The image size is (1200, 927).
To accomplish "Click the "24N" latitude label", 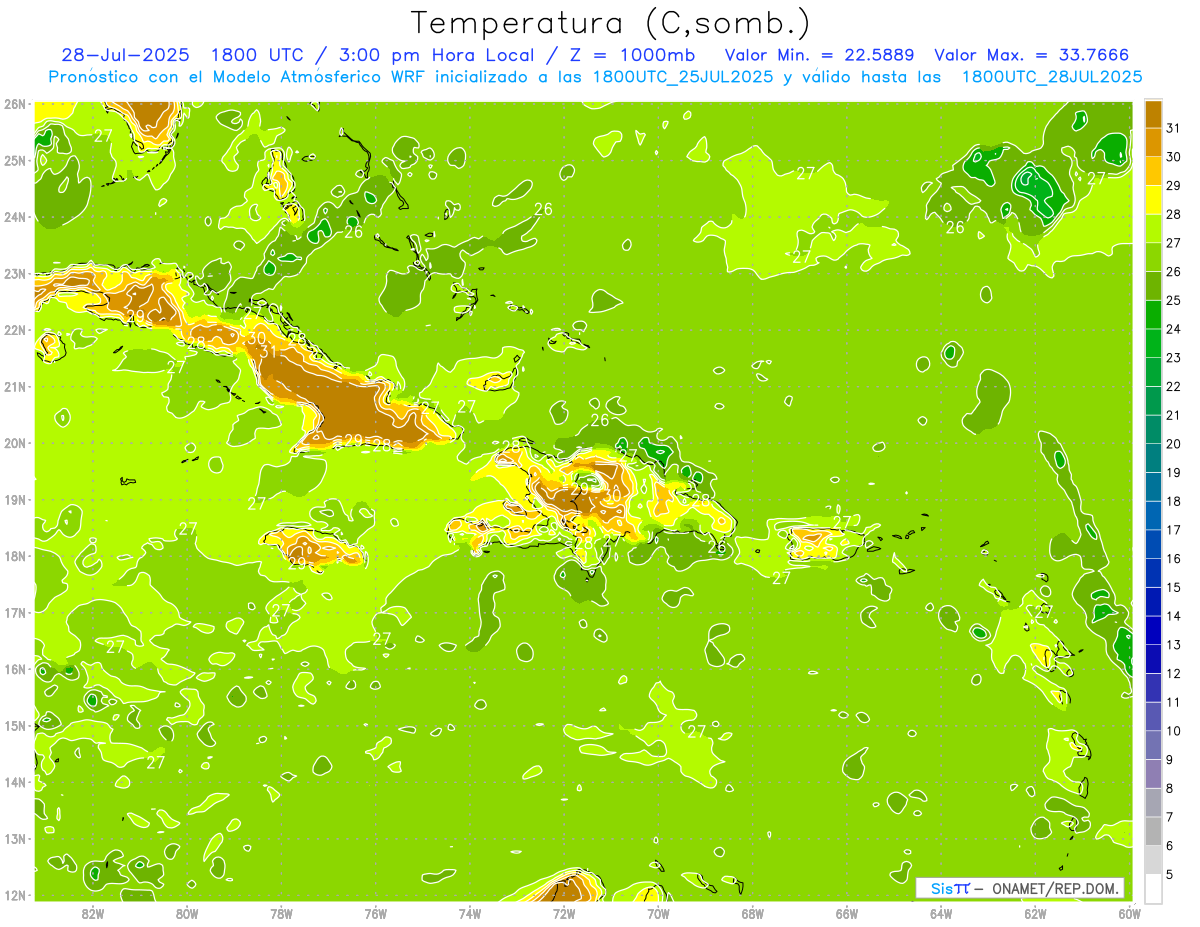I will (x=15, y=217).
